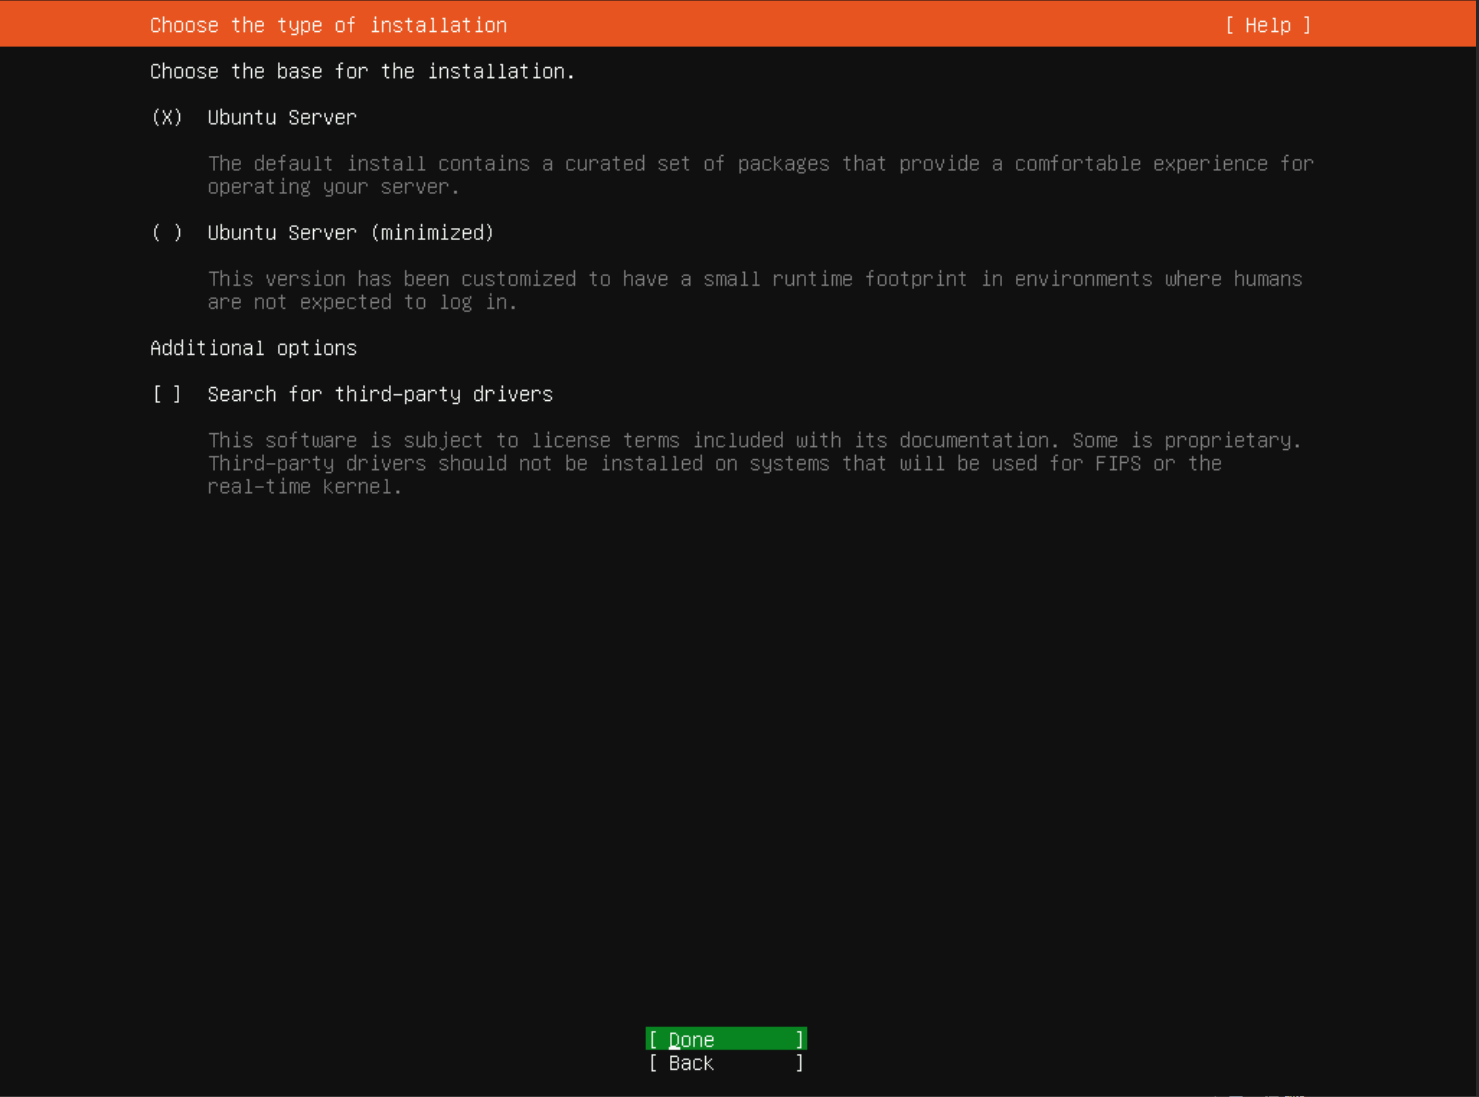Click the Ubuntu Server label text
This screenshot has width=1479, height=1097.
click(x=281, y=117)
